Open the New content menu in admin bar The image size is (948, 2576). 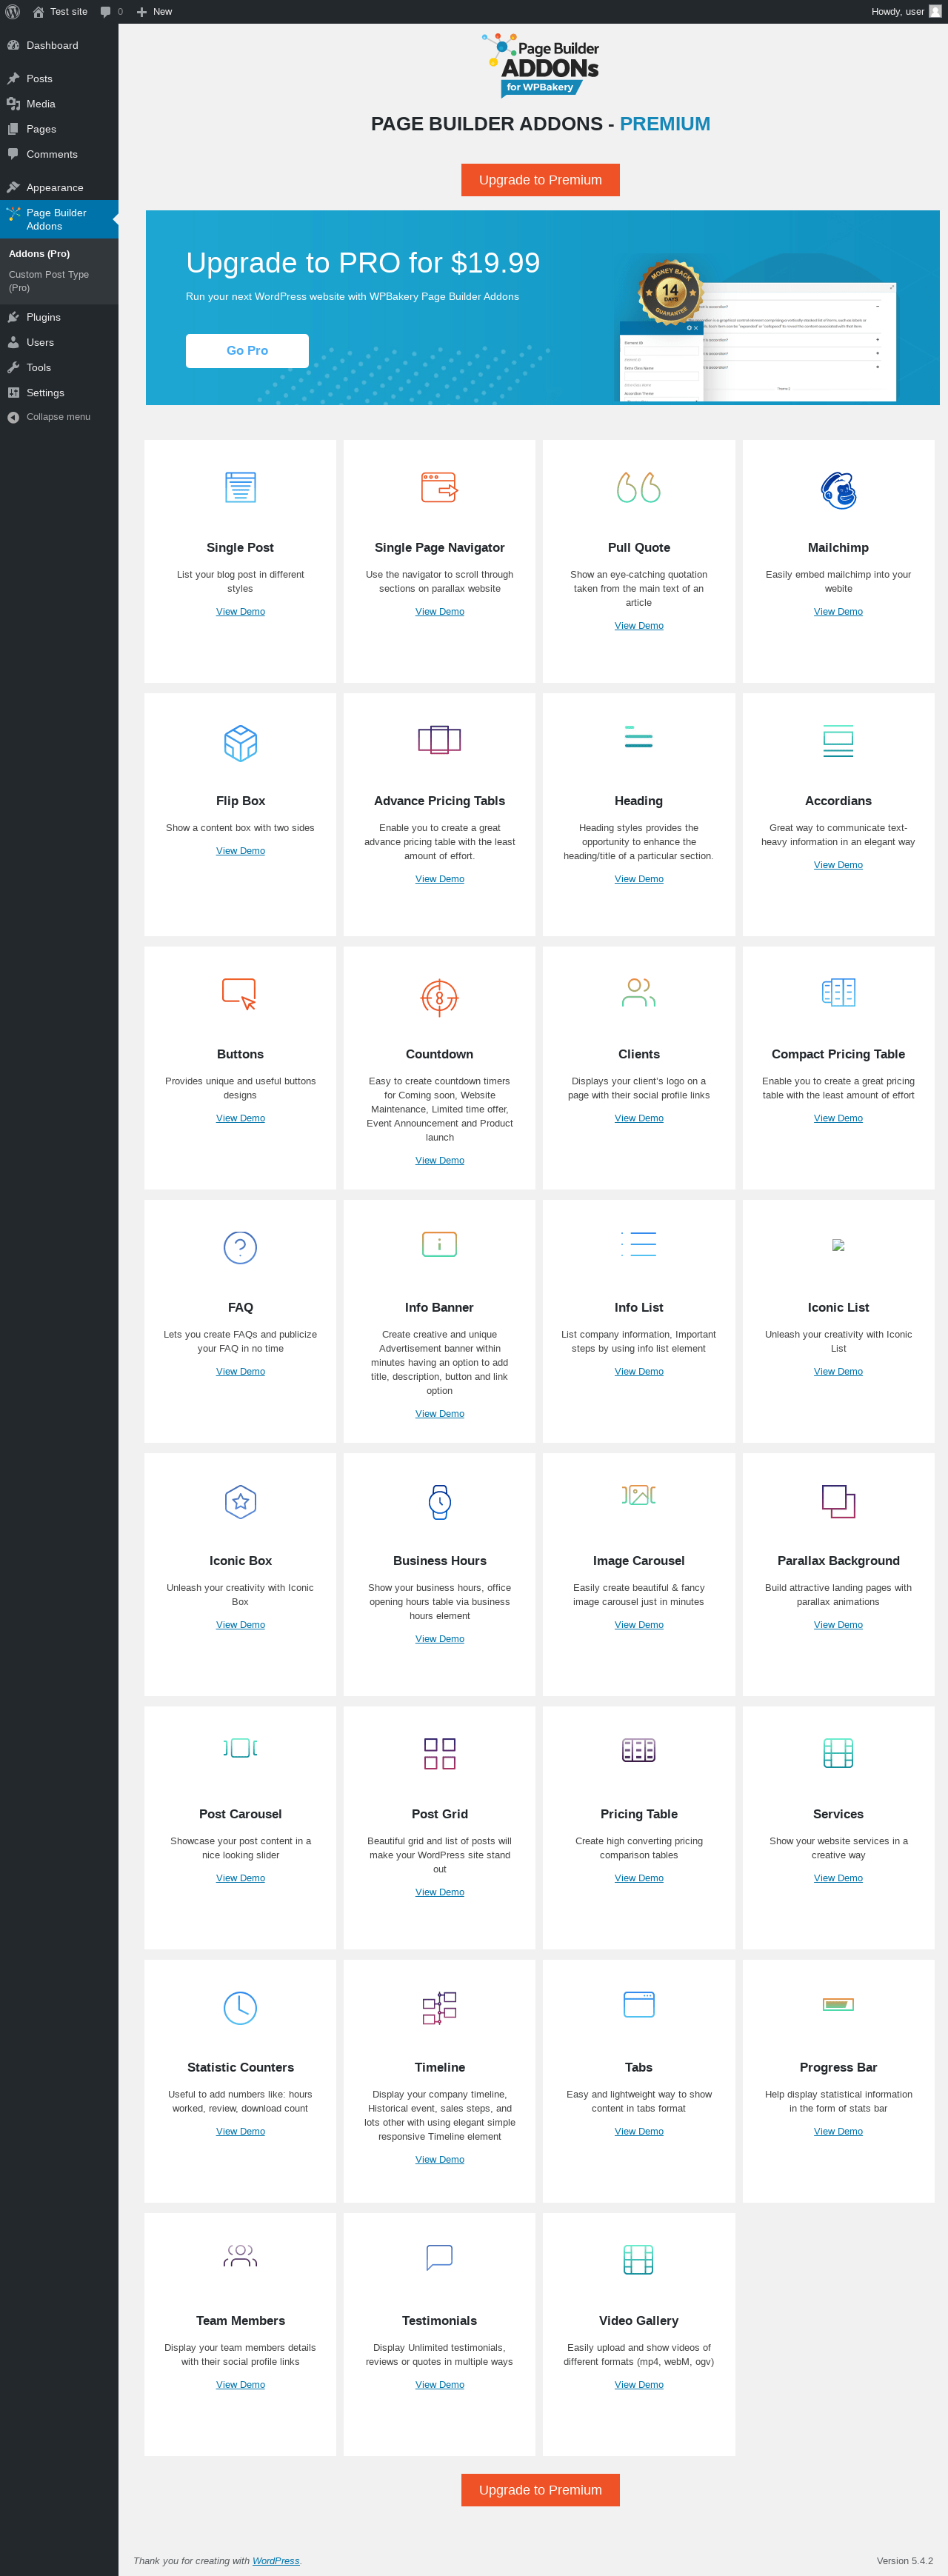tap(154, 12)
